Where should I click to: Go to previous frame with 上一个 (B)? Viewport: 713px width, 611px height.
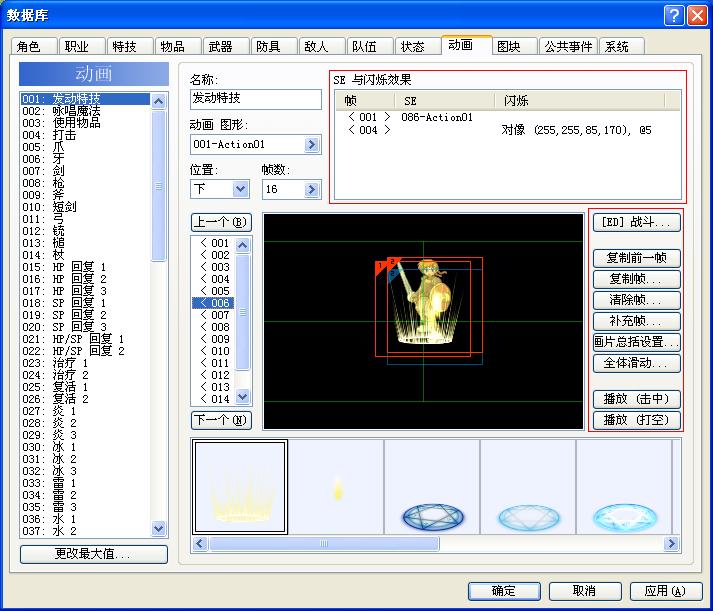coord(221,223)
